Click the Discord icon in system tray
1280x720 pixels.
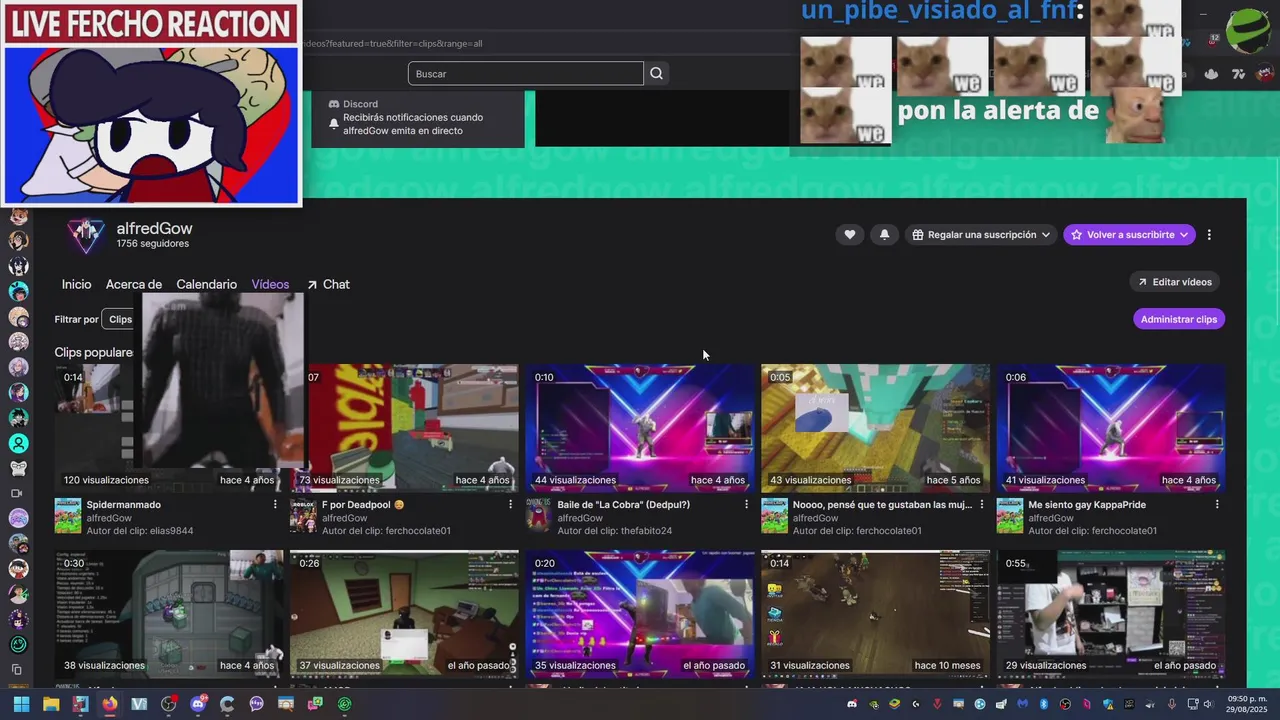(x=852, y=704)
